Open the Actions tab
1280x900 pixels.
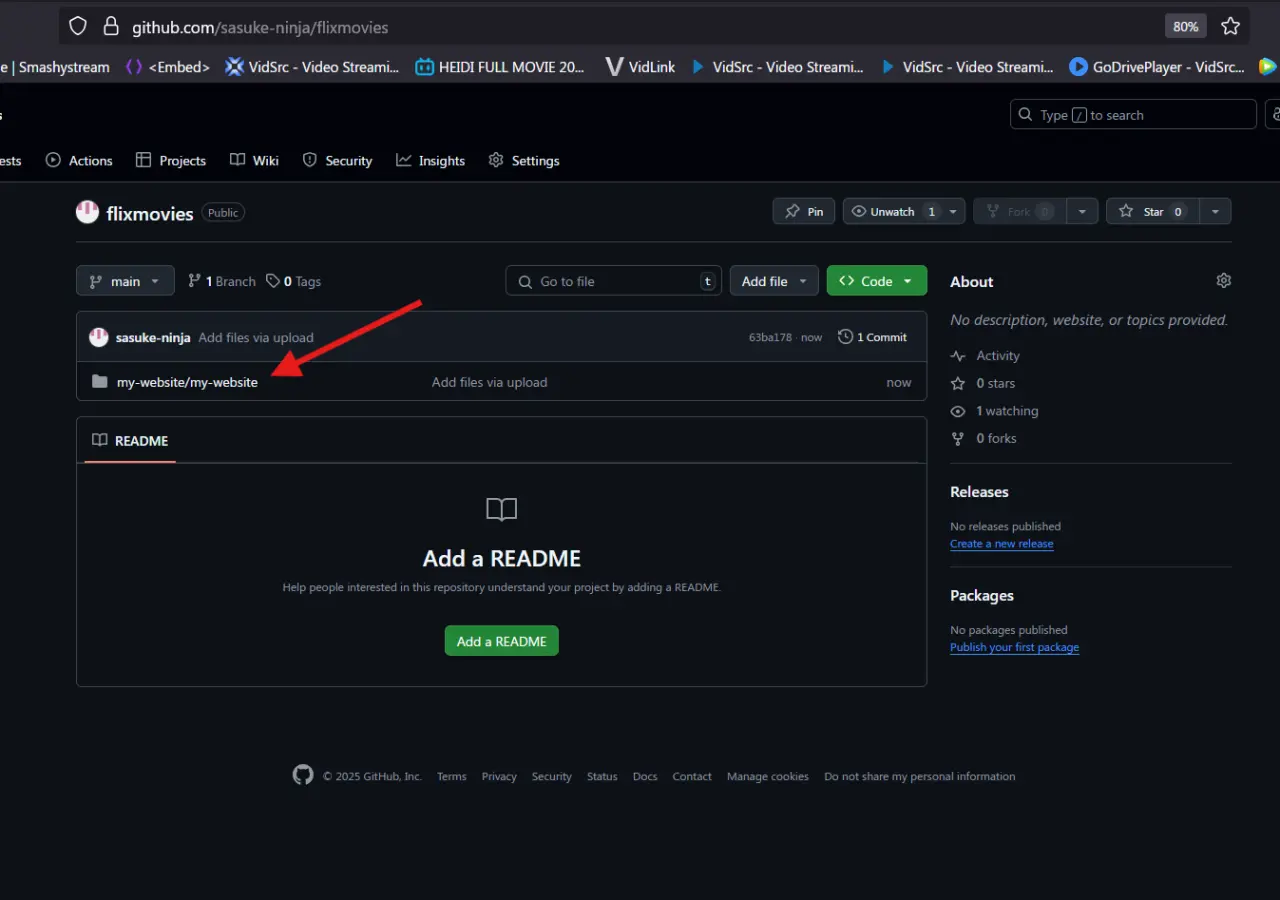[x=79, y=160]
